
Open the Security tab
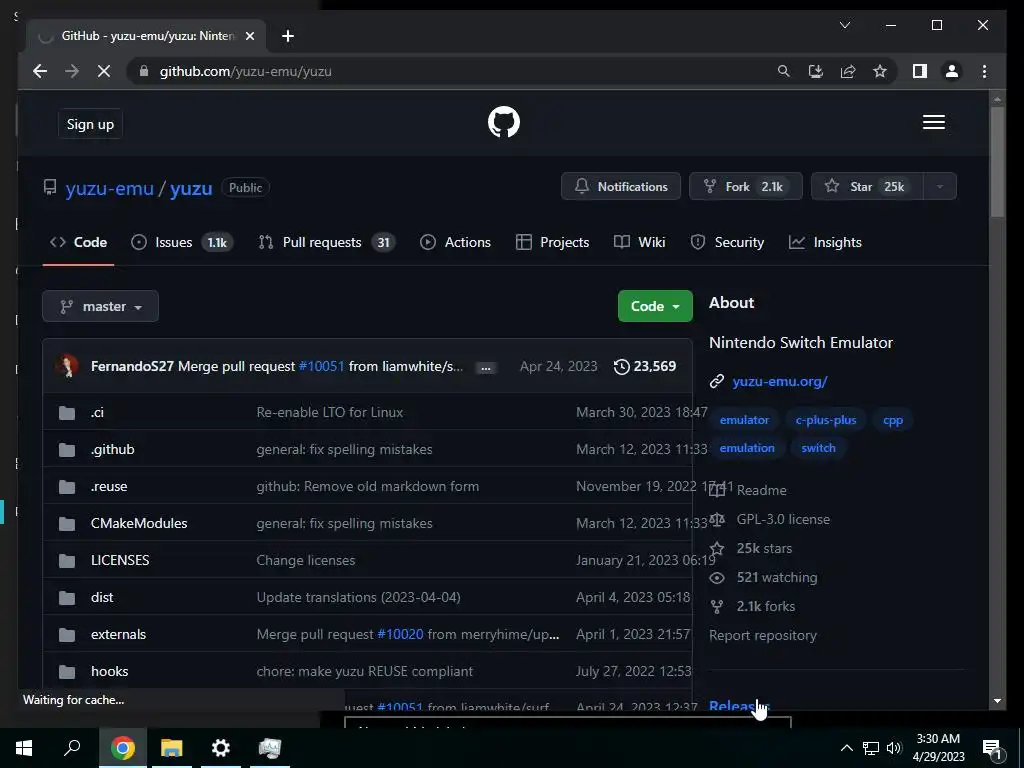pyautogui.click(x=727, y=242)
